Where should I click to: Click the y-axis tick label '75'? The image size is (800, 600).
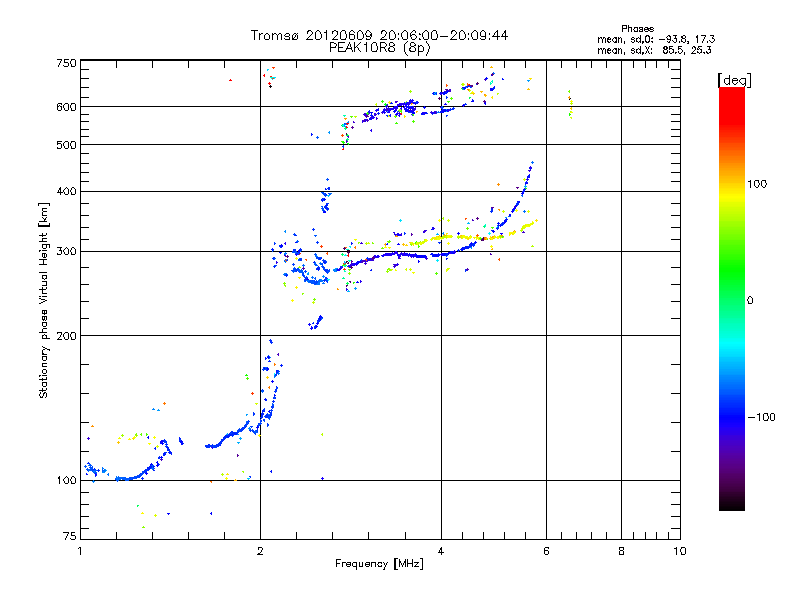coord(70,536)
